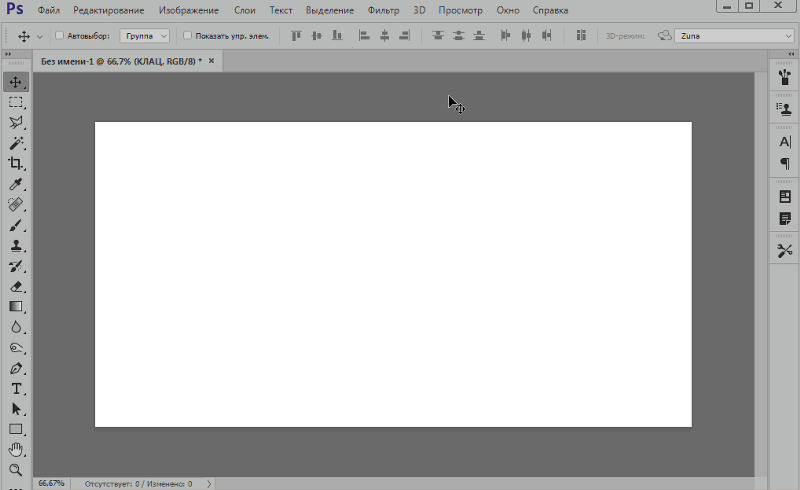Select the Hand tool
This screenshot has height=490, width=800.
[x=16, y=450]
